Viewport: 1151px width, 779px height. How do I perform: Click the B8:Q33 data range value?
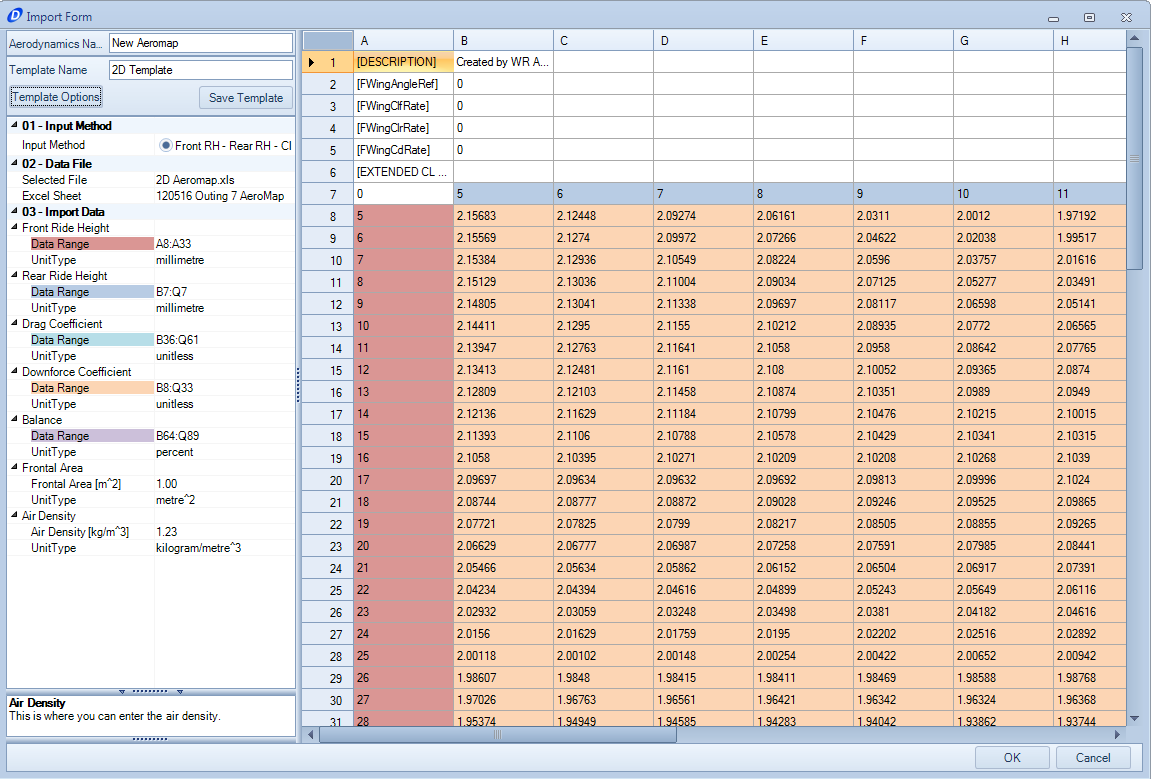pyautogui.click(x=175, y=388)
